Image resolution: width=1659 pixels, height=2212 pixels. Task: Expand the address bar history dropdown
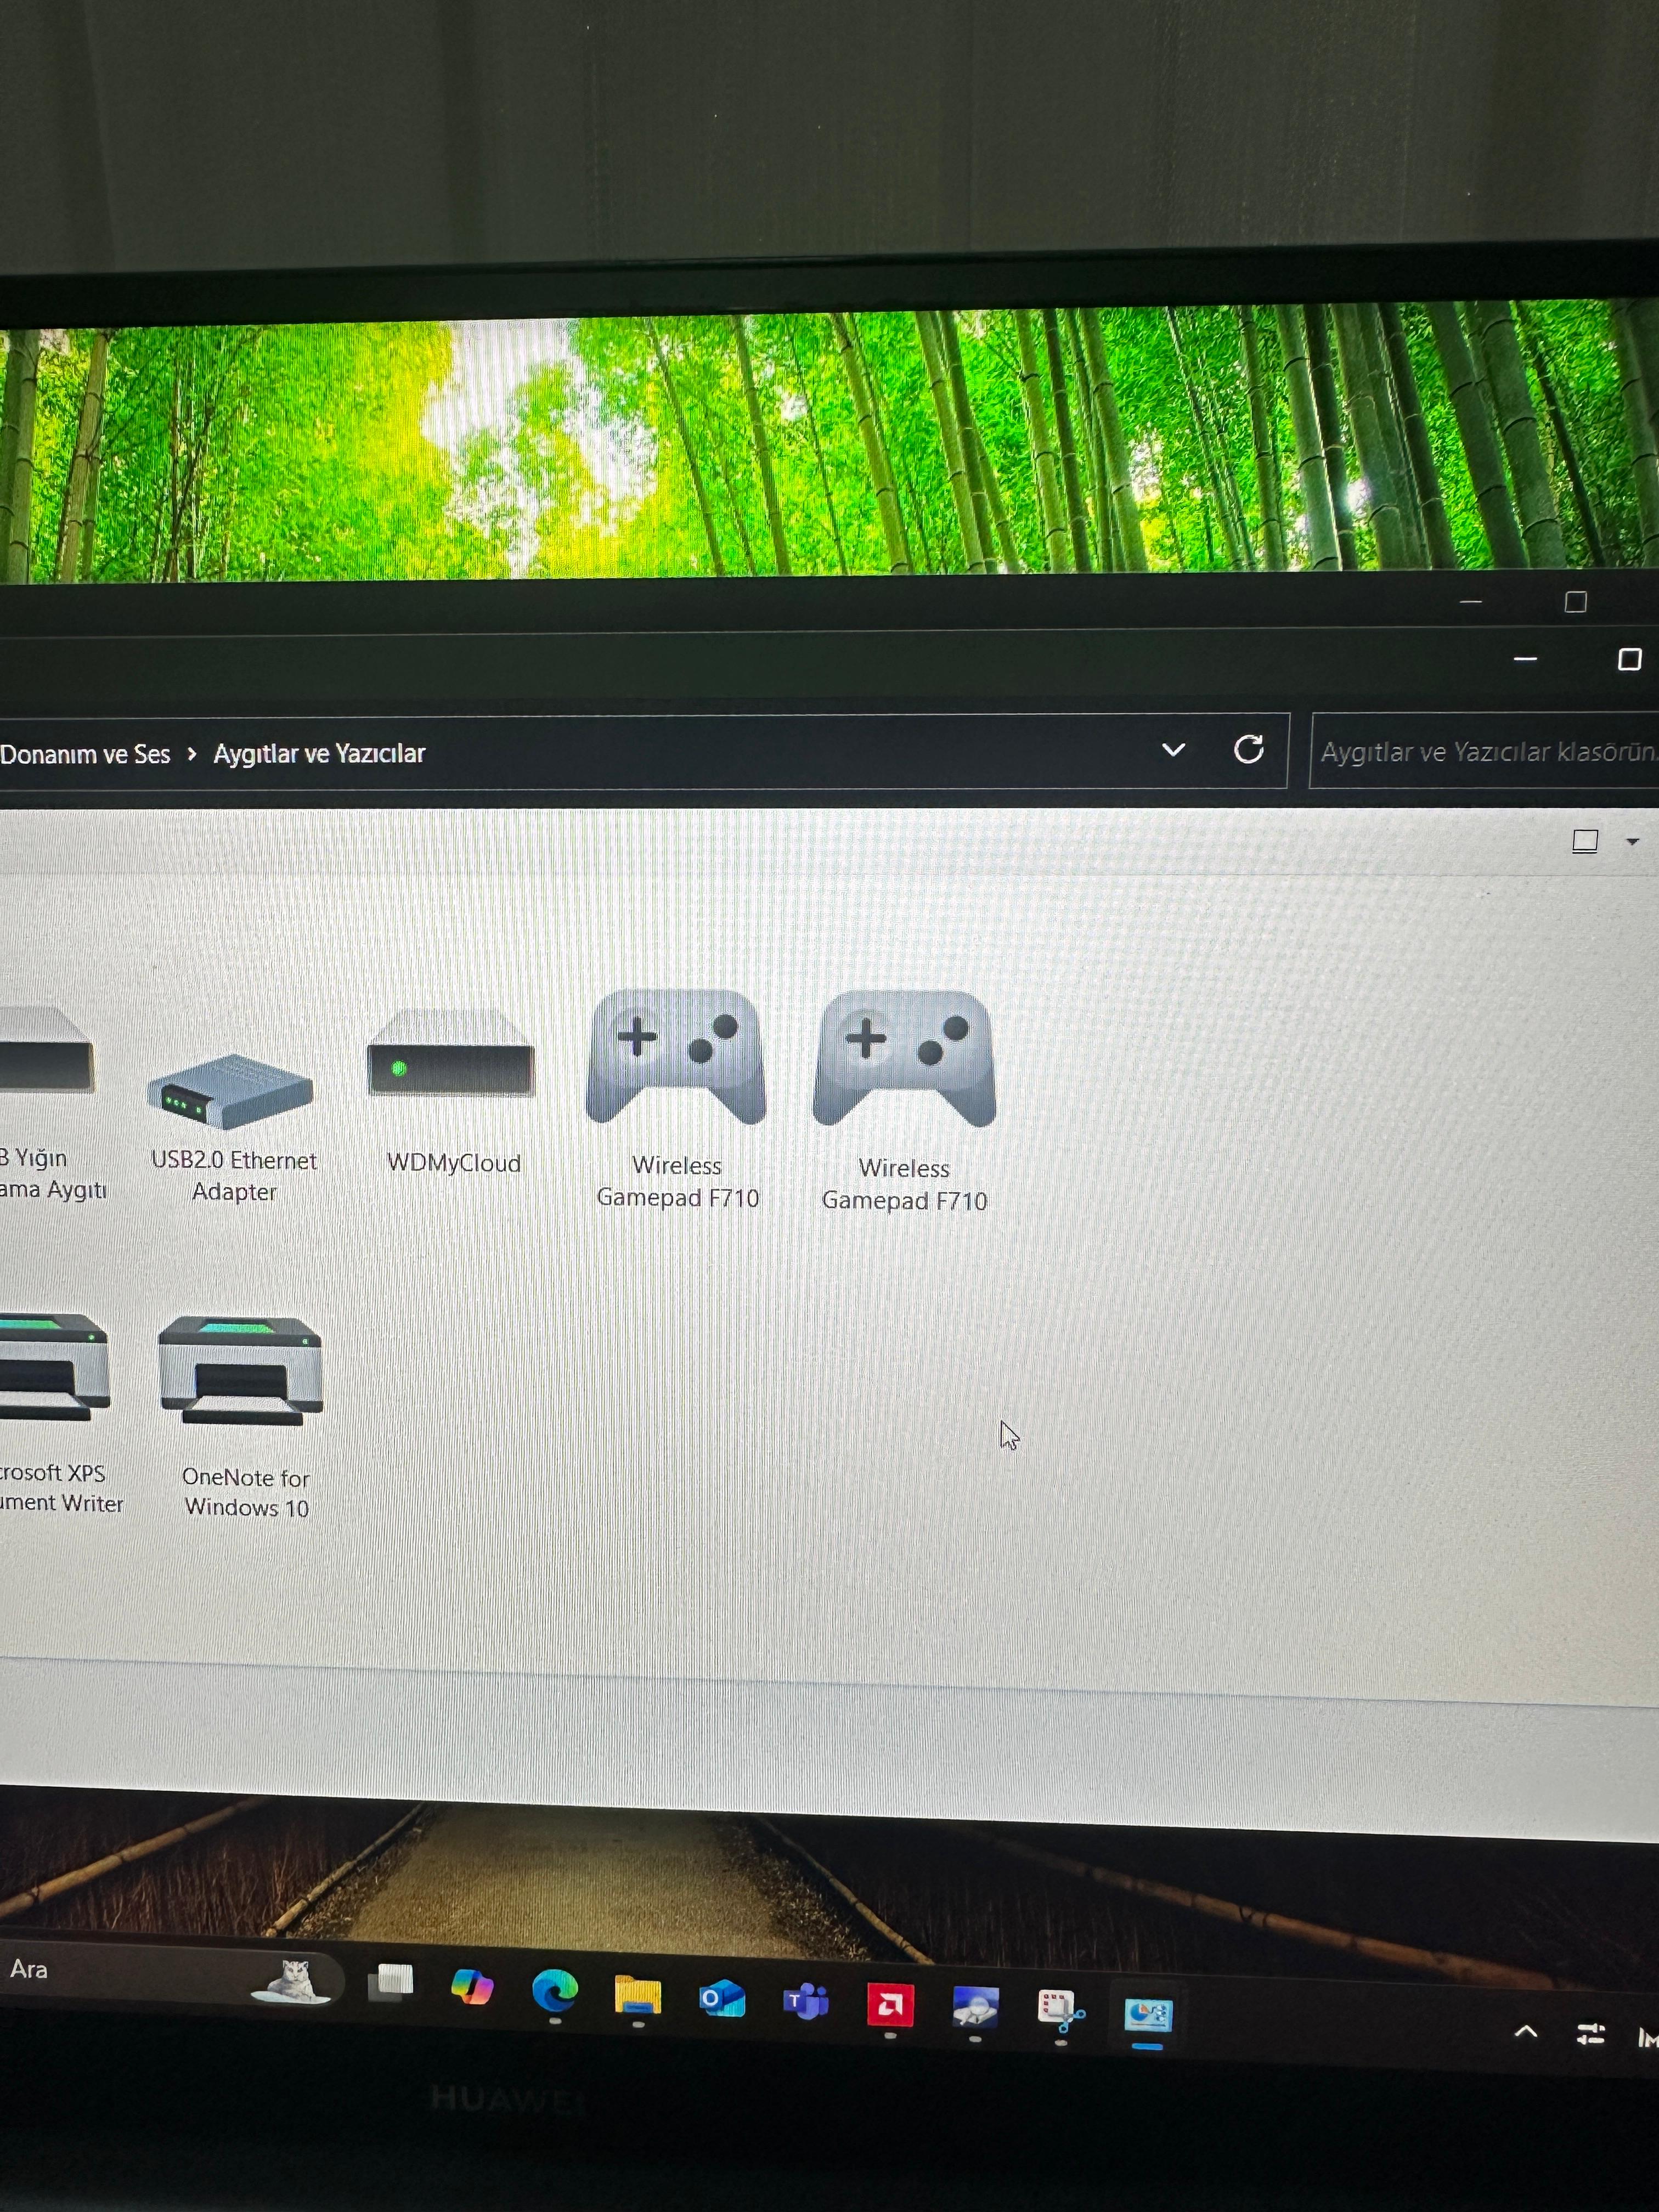tap(1173, 750)
